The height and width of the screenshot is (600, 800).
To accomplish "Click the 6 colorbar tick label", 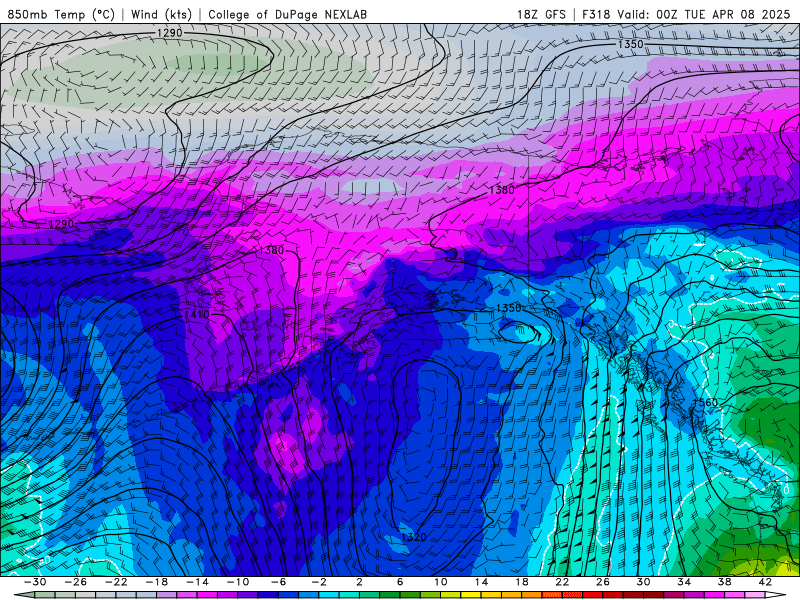I will [400, 582].
